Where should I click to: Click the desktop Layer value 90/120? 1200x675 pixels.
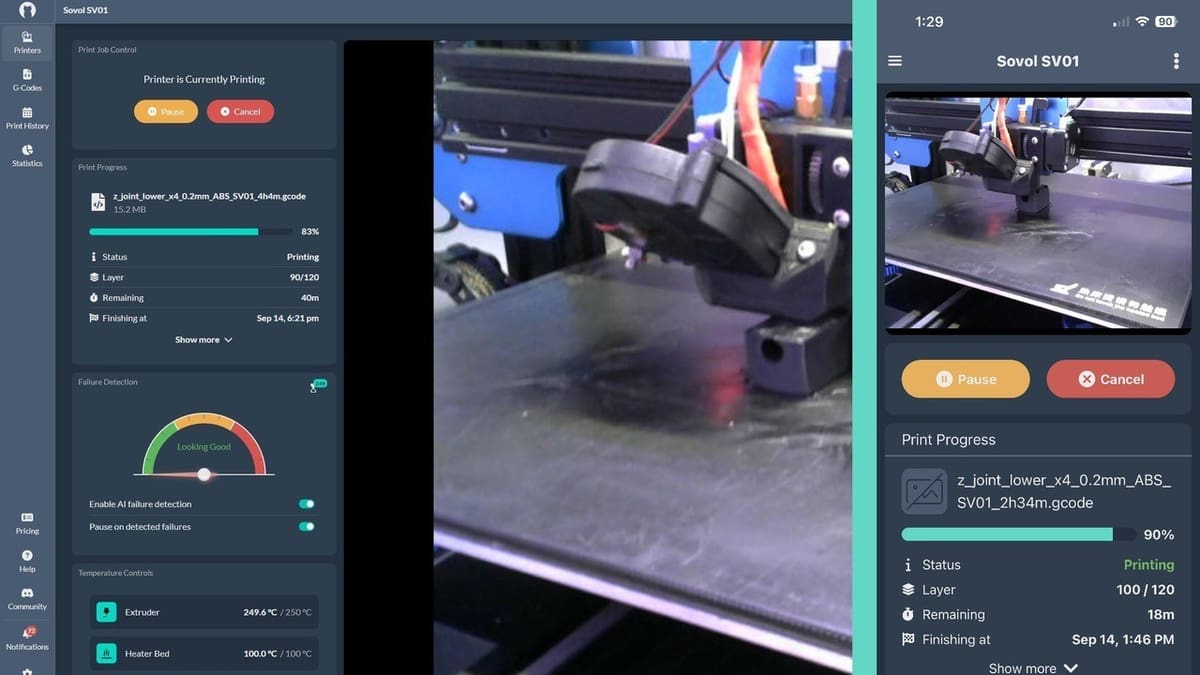(303, 277)
